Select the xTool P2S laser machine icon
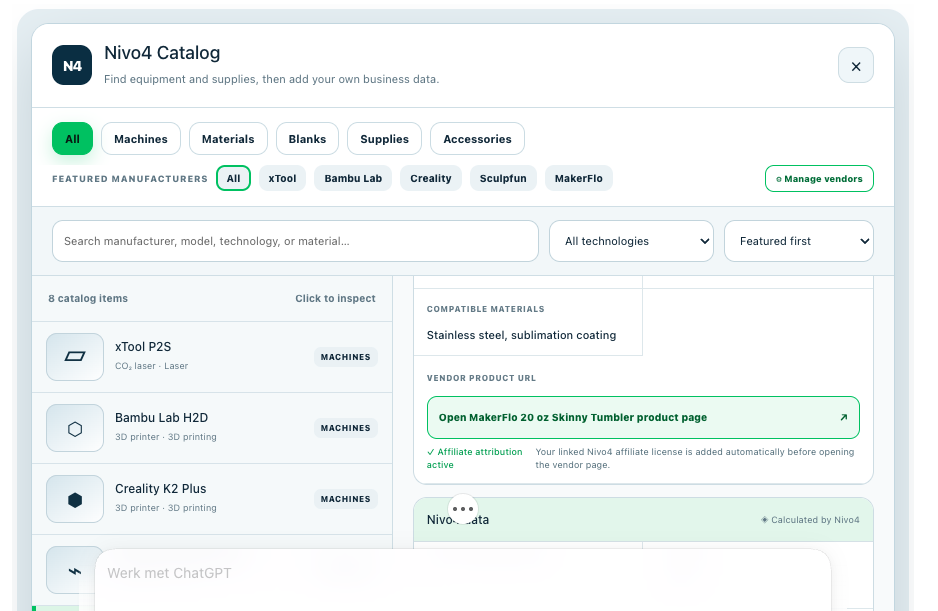 (x=75, y=357)
